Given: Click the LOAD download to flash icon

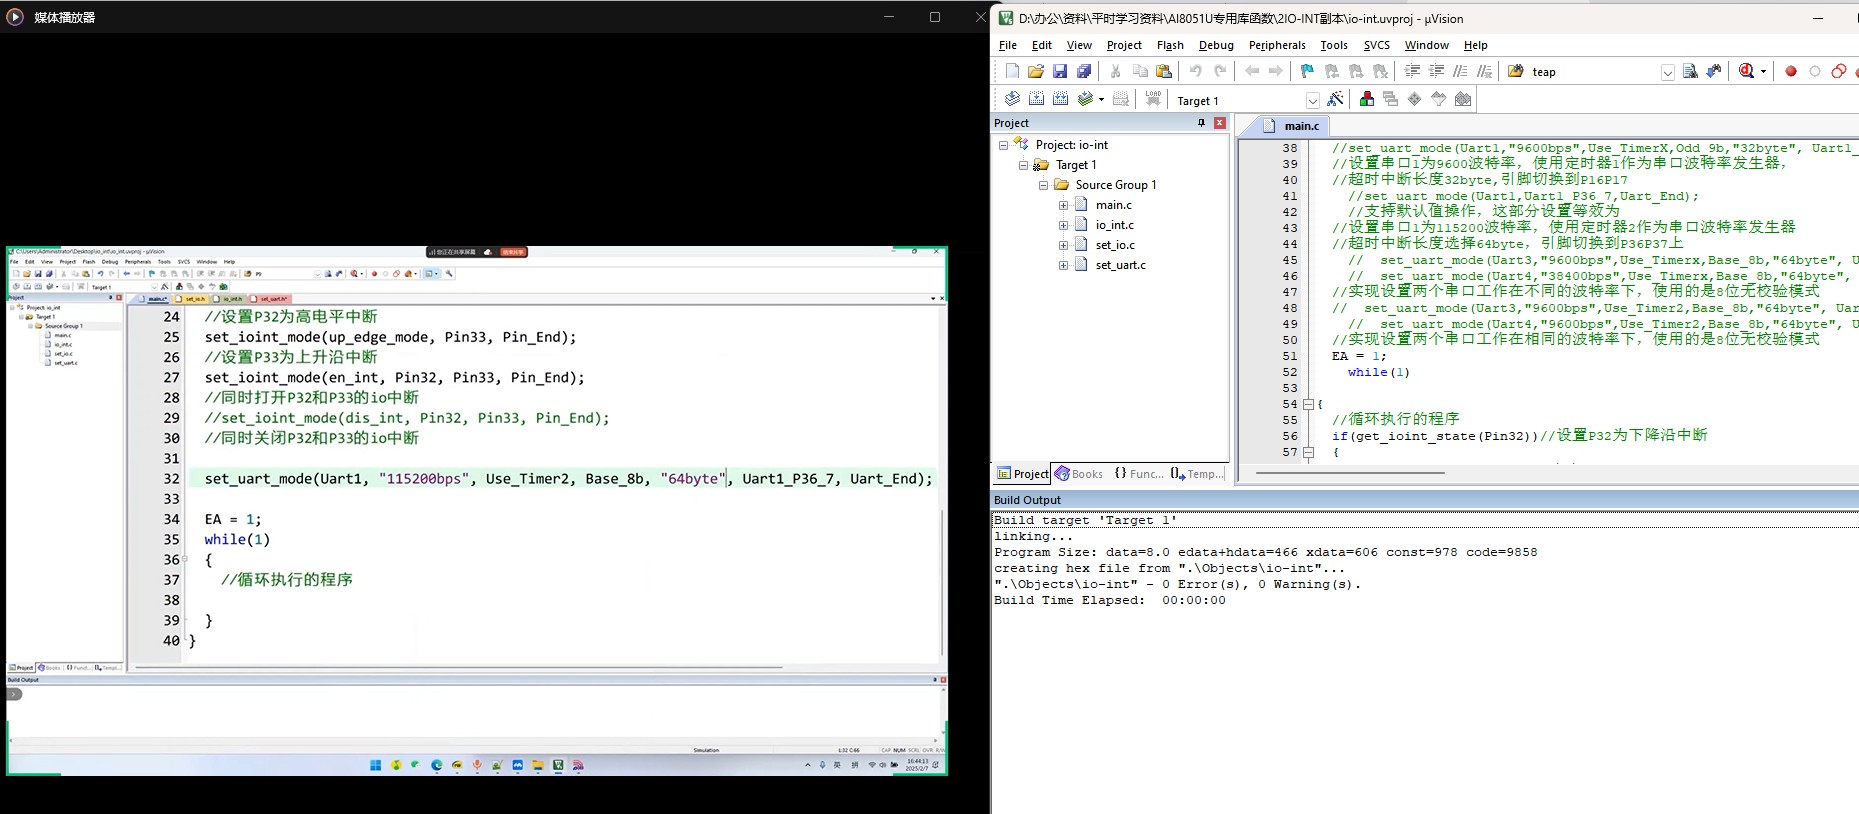Looking at the screenshot, I should [x=1153, y=99].
